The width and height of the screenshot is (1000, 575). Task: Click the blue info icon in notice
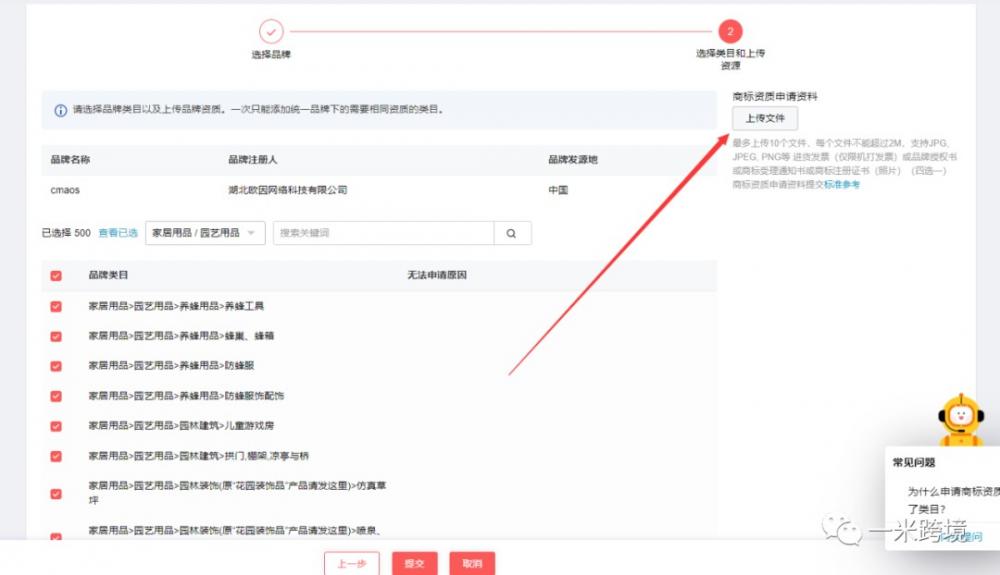pos(61,110)
